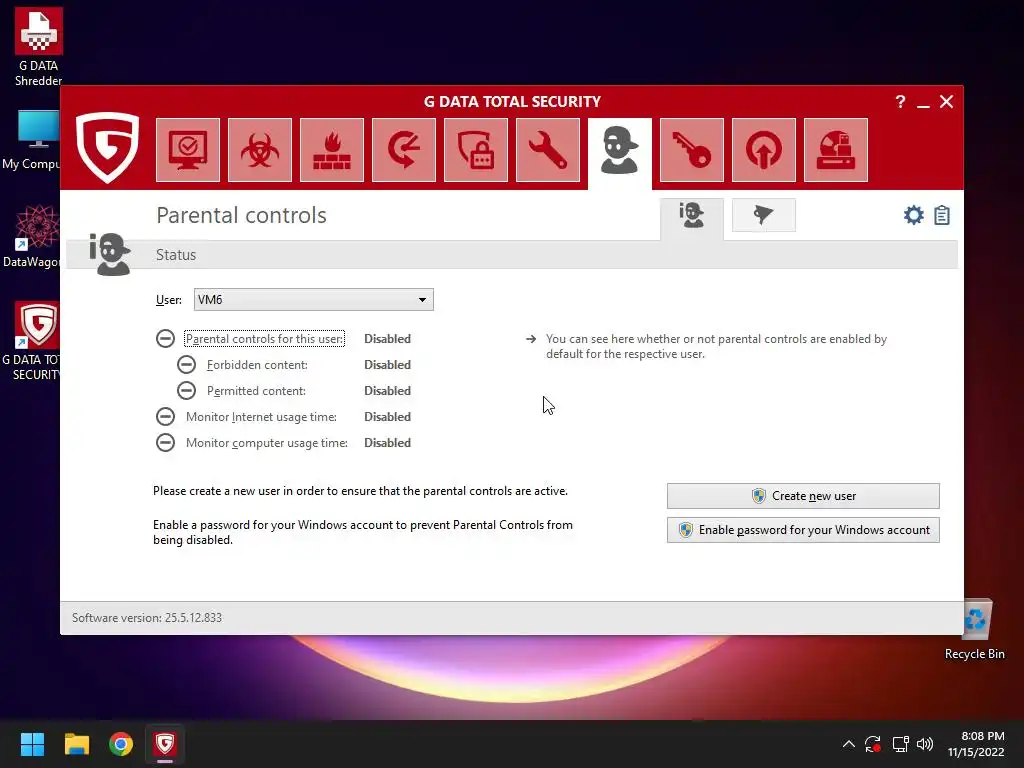Open the DataWagon desktop shortcut
Image resolution: width=1024 pixels, height=768 pixels.
pyautogui.click(x=33, y=237)
